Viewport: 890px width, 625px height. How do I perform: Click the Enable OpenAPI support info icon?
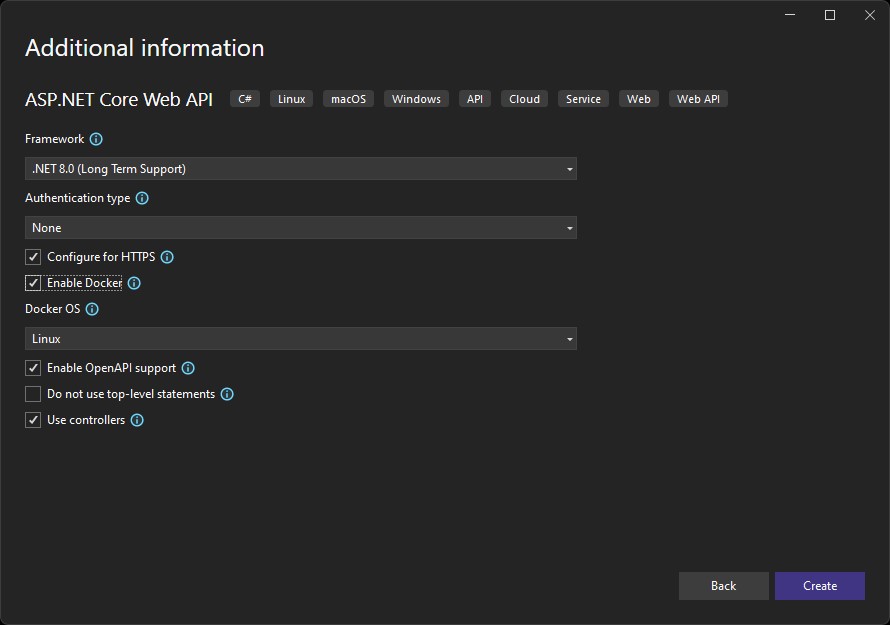click(188, 368)
